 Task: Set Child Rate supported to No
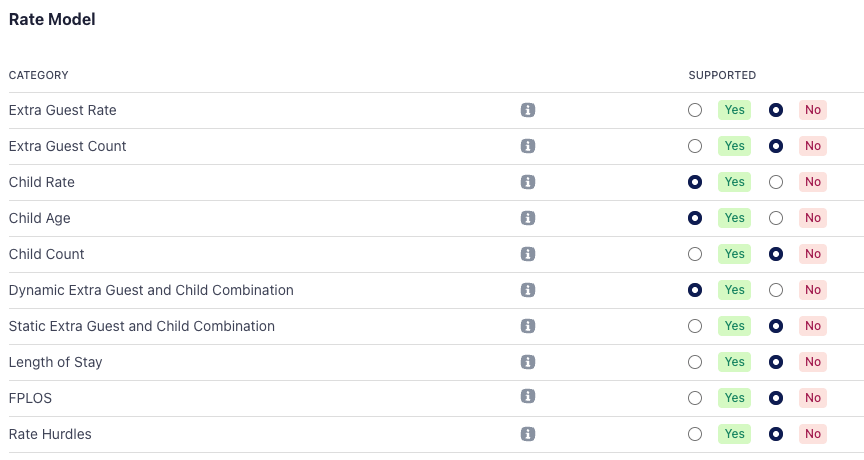[775, 182]
